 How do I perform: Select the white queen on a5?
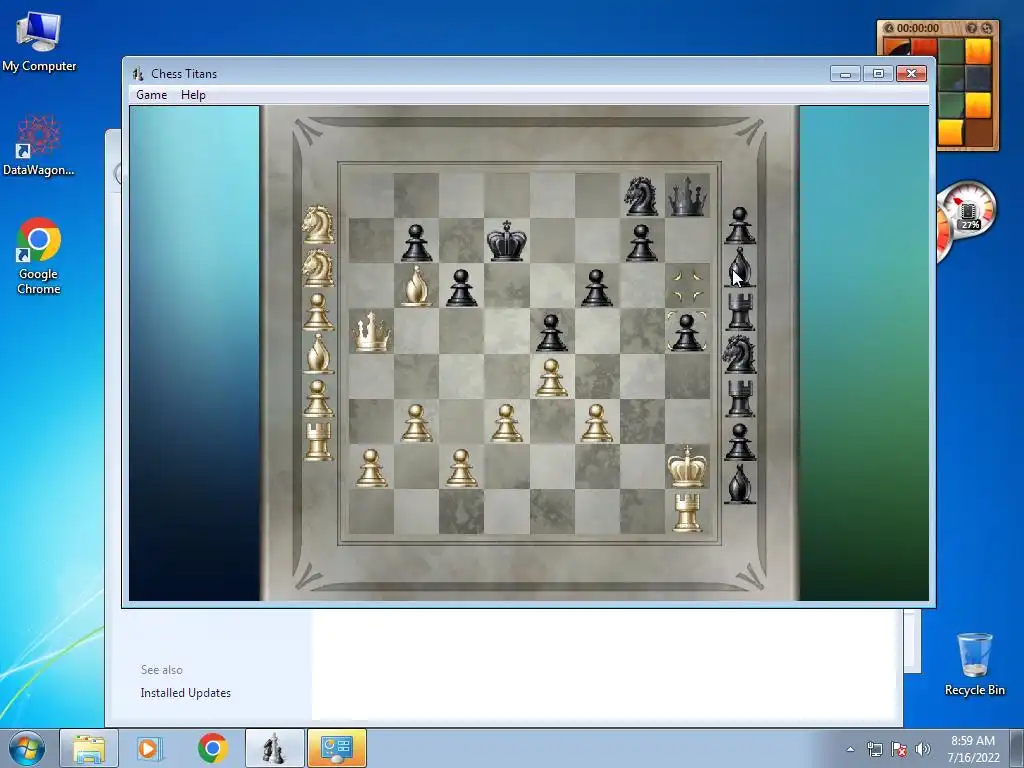click(x=372, y=331)
